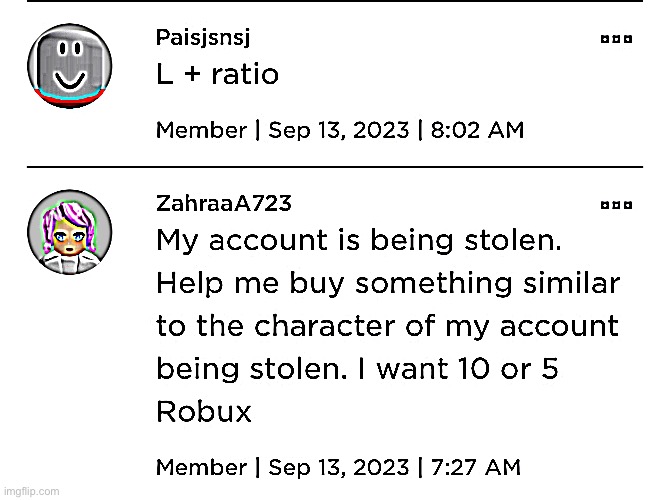This screenshot has height=500, width=669.
Task: Open the options menu on Paisjsnsj's comment
Action: [615, 40]
